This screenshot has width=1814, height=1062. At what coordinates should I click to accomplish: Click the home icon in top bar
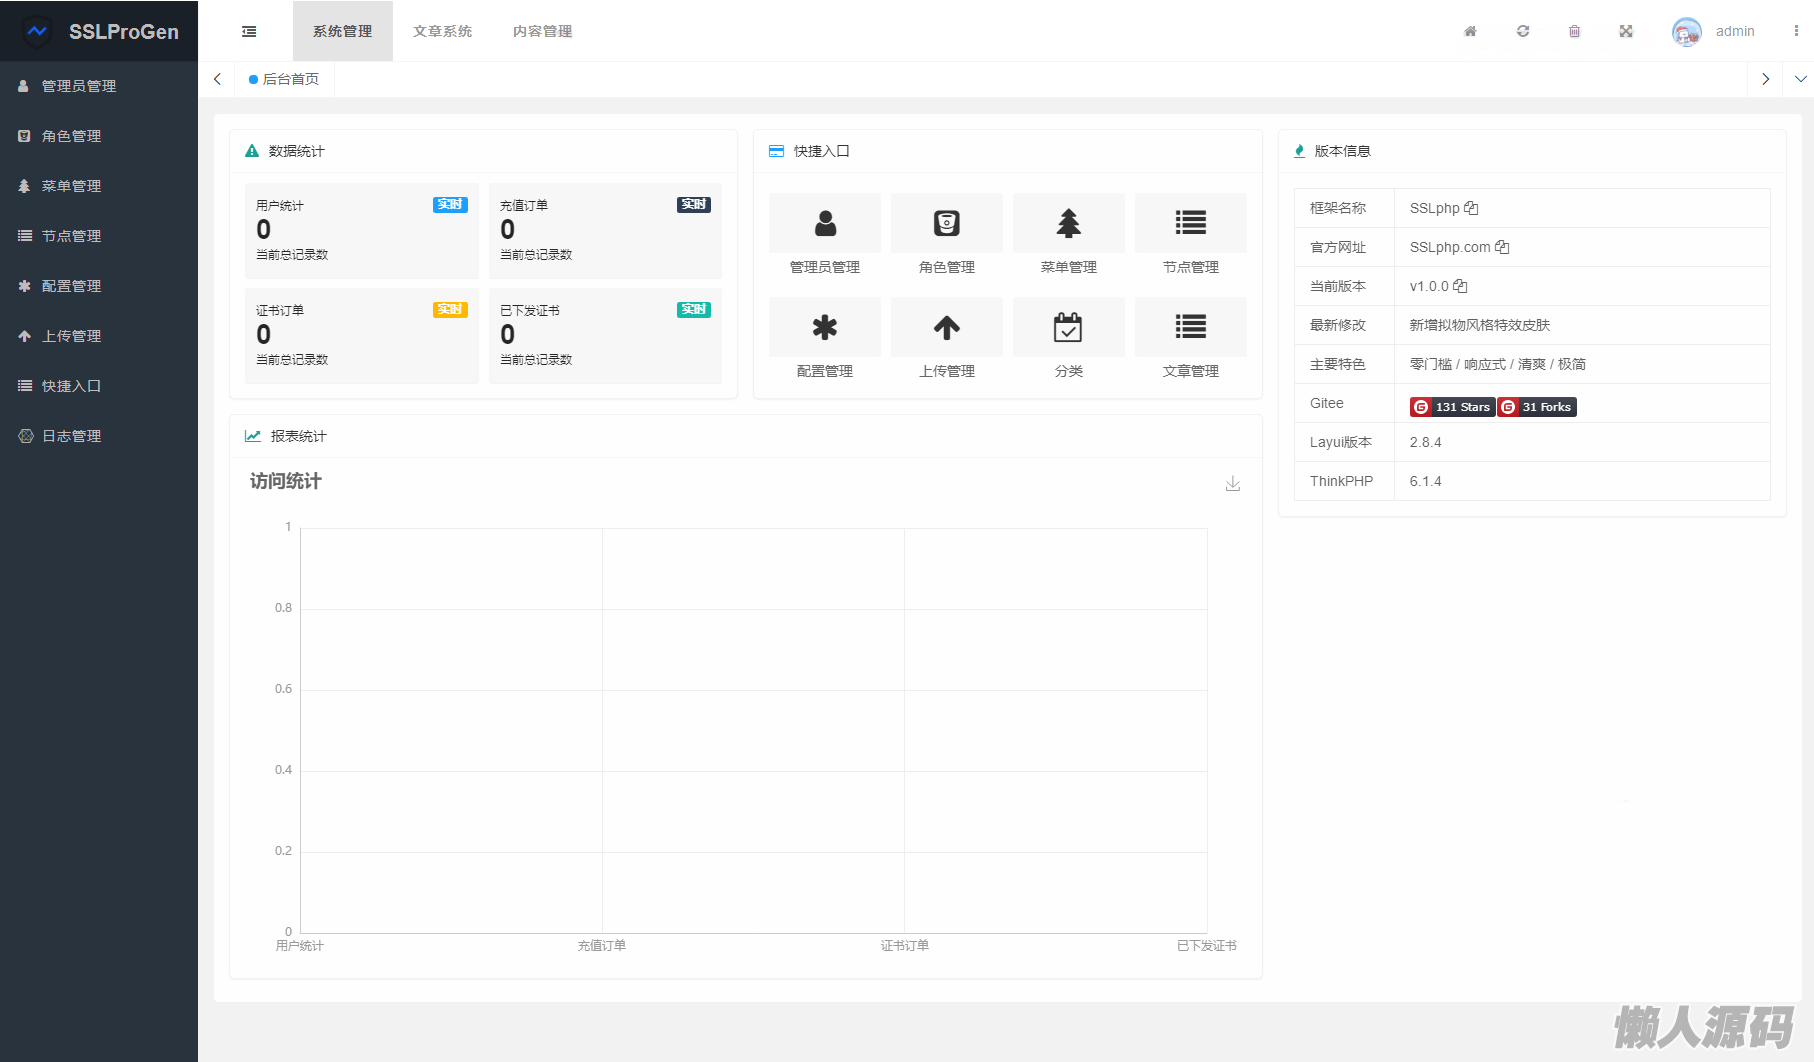(1470, 31)
